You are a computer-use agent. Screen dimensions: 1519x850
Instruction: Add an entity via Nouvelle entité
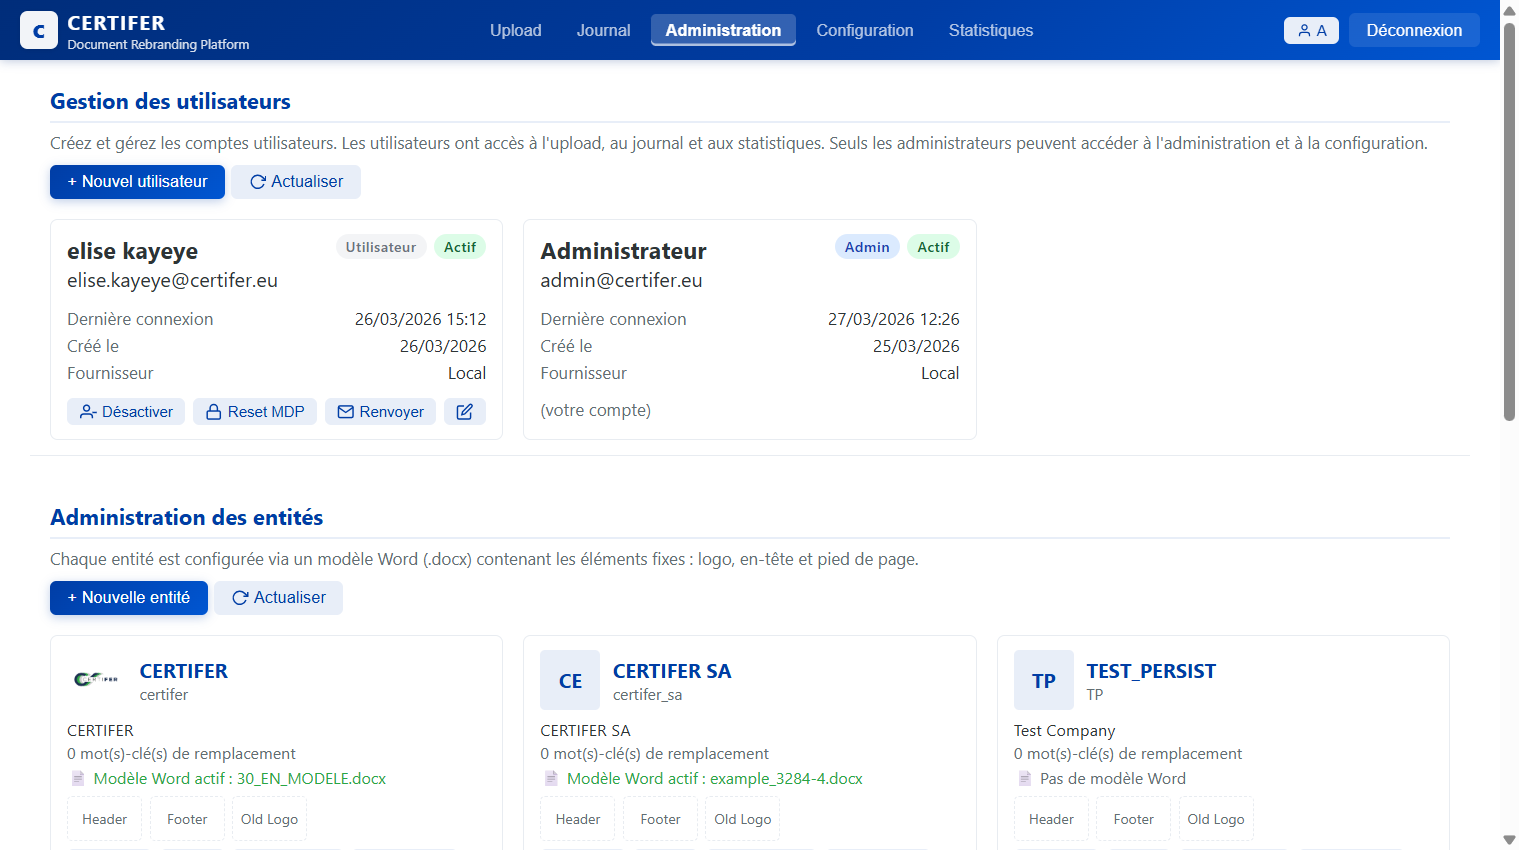pyautogui.click(x=128, y=597)
